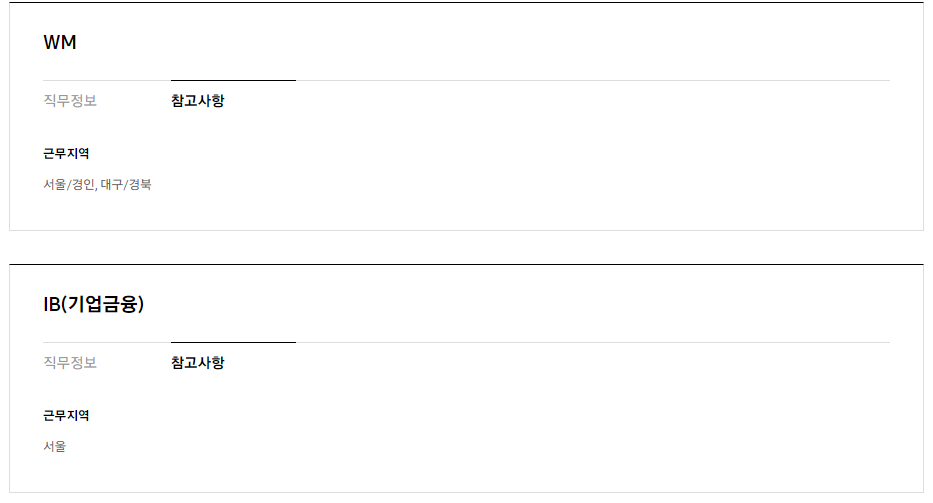
Task: Click the letters IB in the second card heading
Action: point(51,305)
